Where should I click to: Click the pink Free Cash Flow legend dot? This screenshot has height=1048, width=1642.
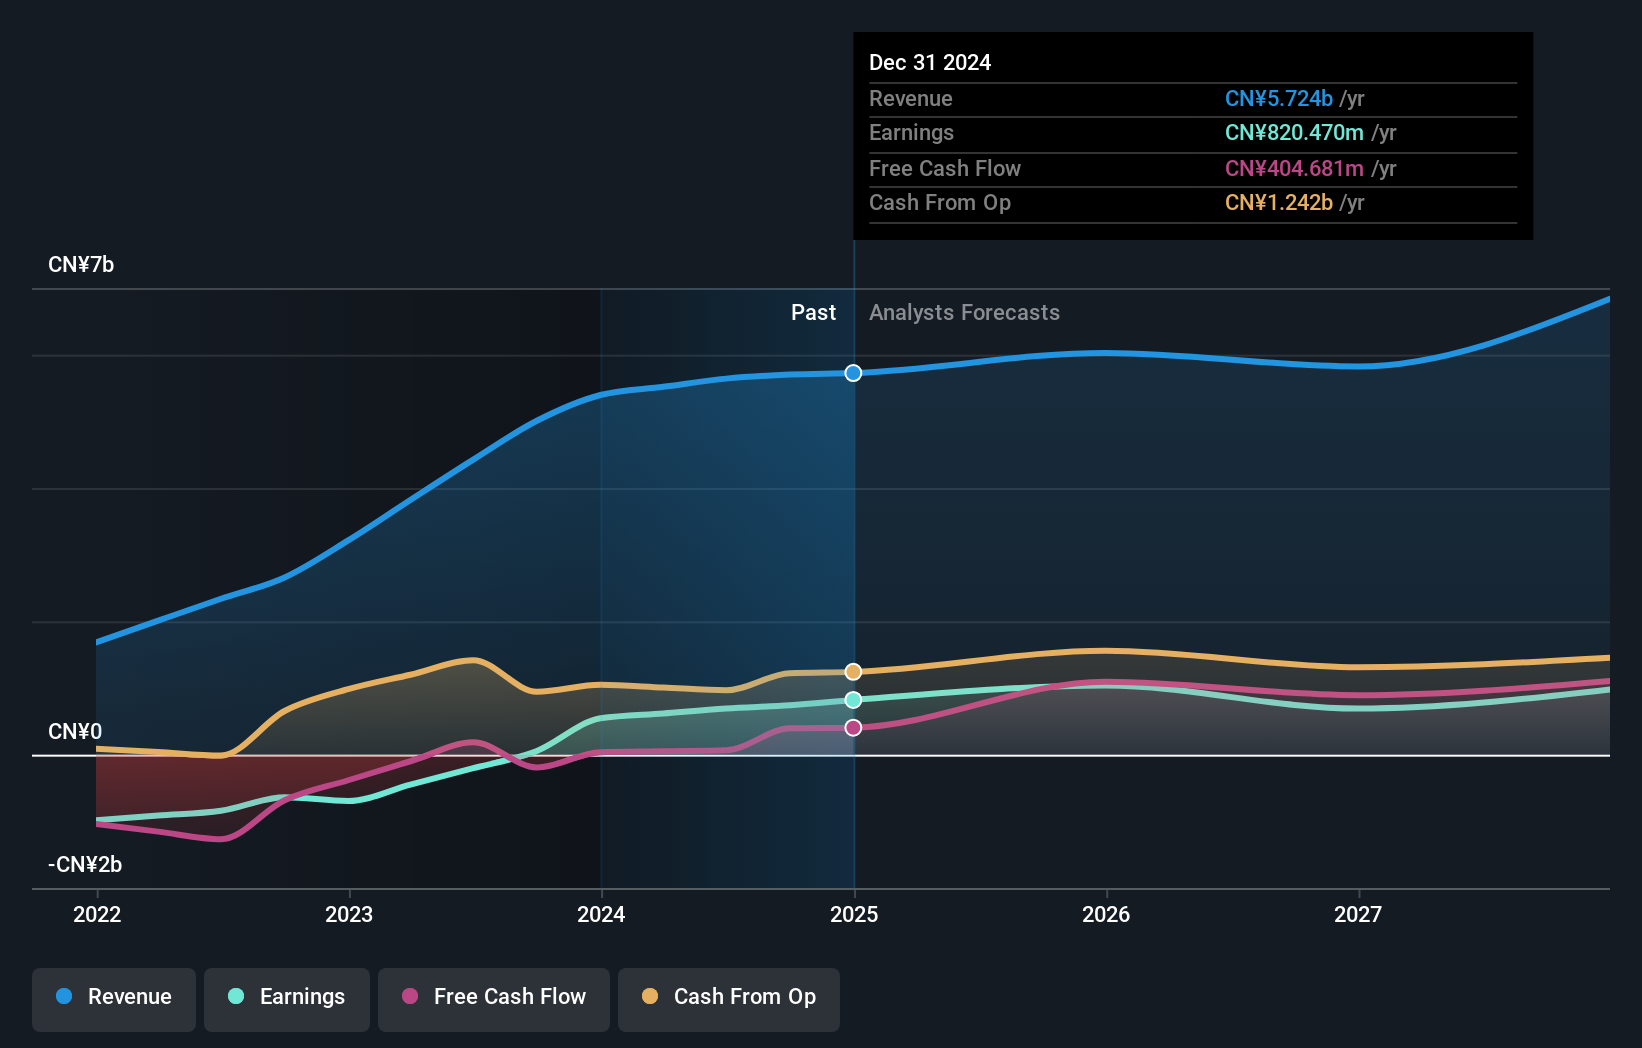click(x=410, y=996)
